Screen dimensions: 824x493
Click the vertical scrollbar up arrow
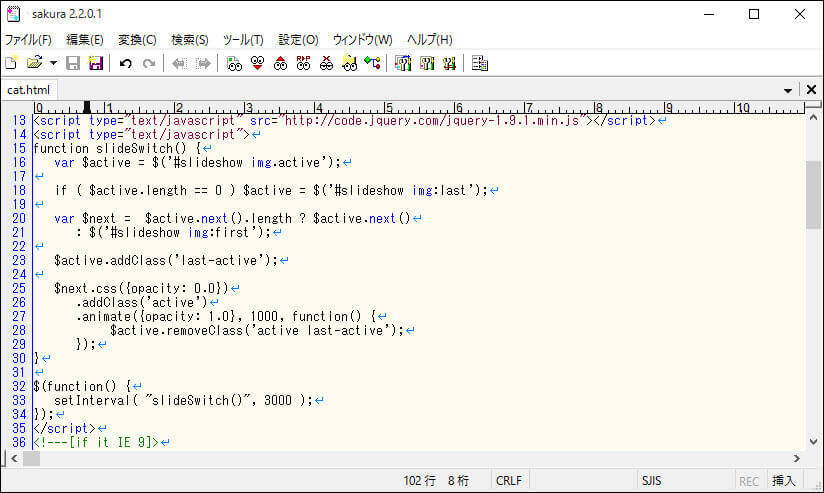[813, 118]
